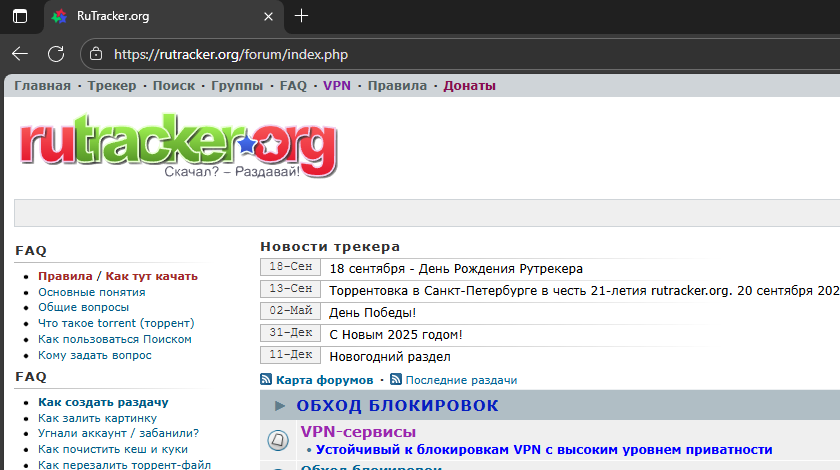
Task: Open news: День Победы!
Action: tap(372, 312)
